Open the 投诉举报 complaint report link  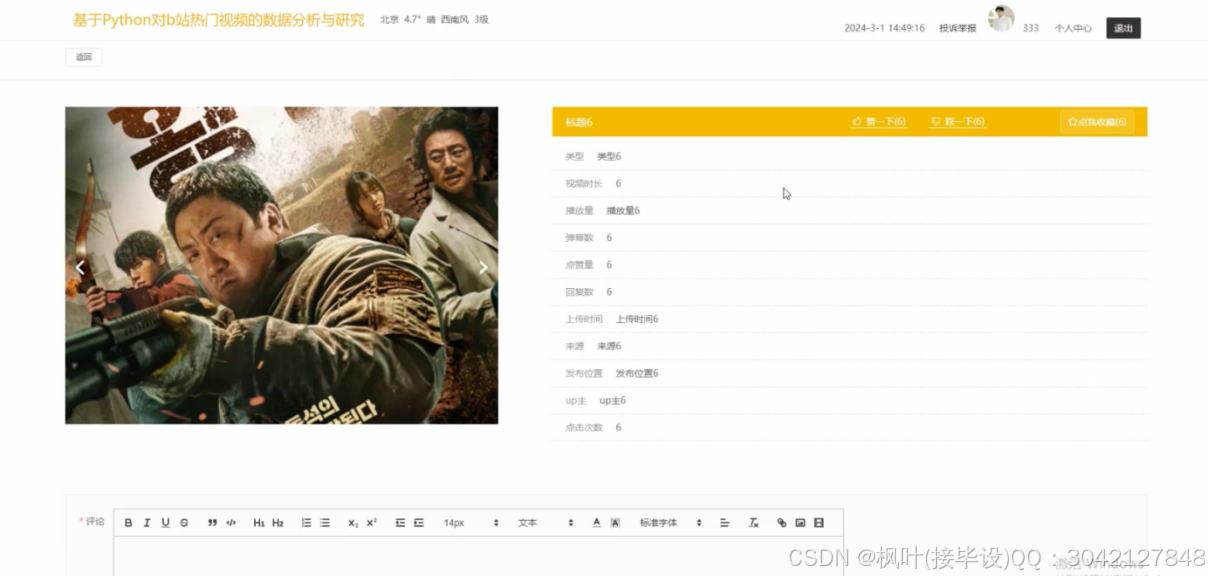pyautogui.click(x=957, y=28)
